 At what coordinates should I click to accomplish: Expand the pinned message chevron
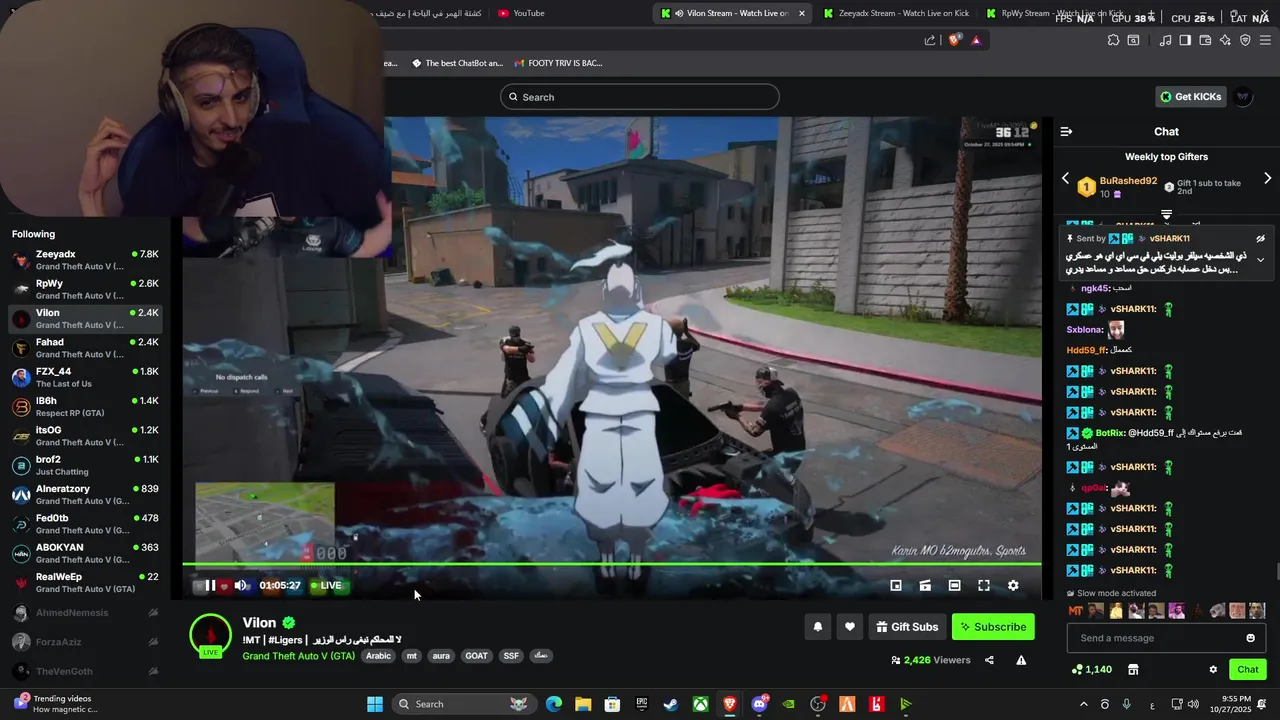pyautogui.click(x=1260, y=260)
